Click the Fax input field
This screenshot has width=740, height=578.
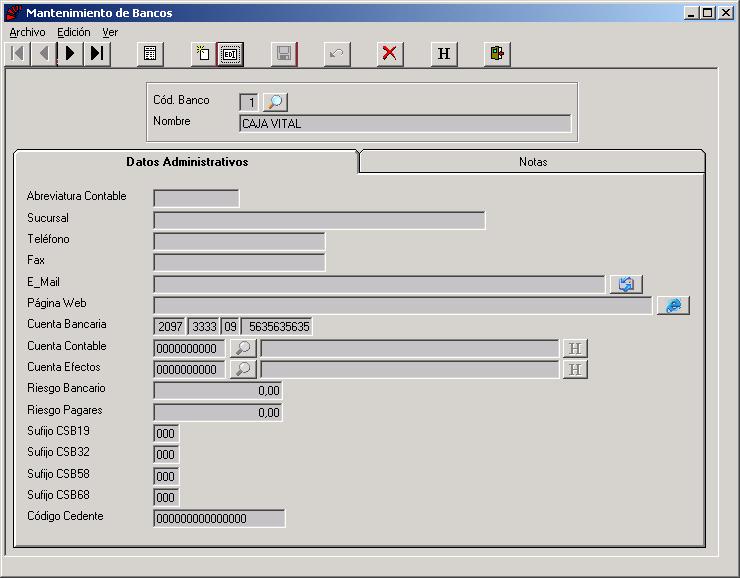tap(239, 262)
